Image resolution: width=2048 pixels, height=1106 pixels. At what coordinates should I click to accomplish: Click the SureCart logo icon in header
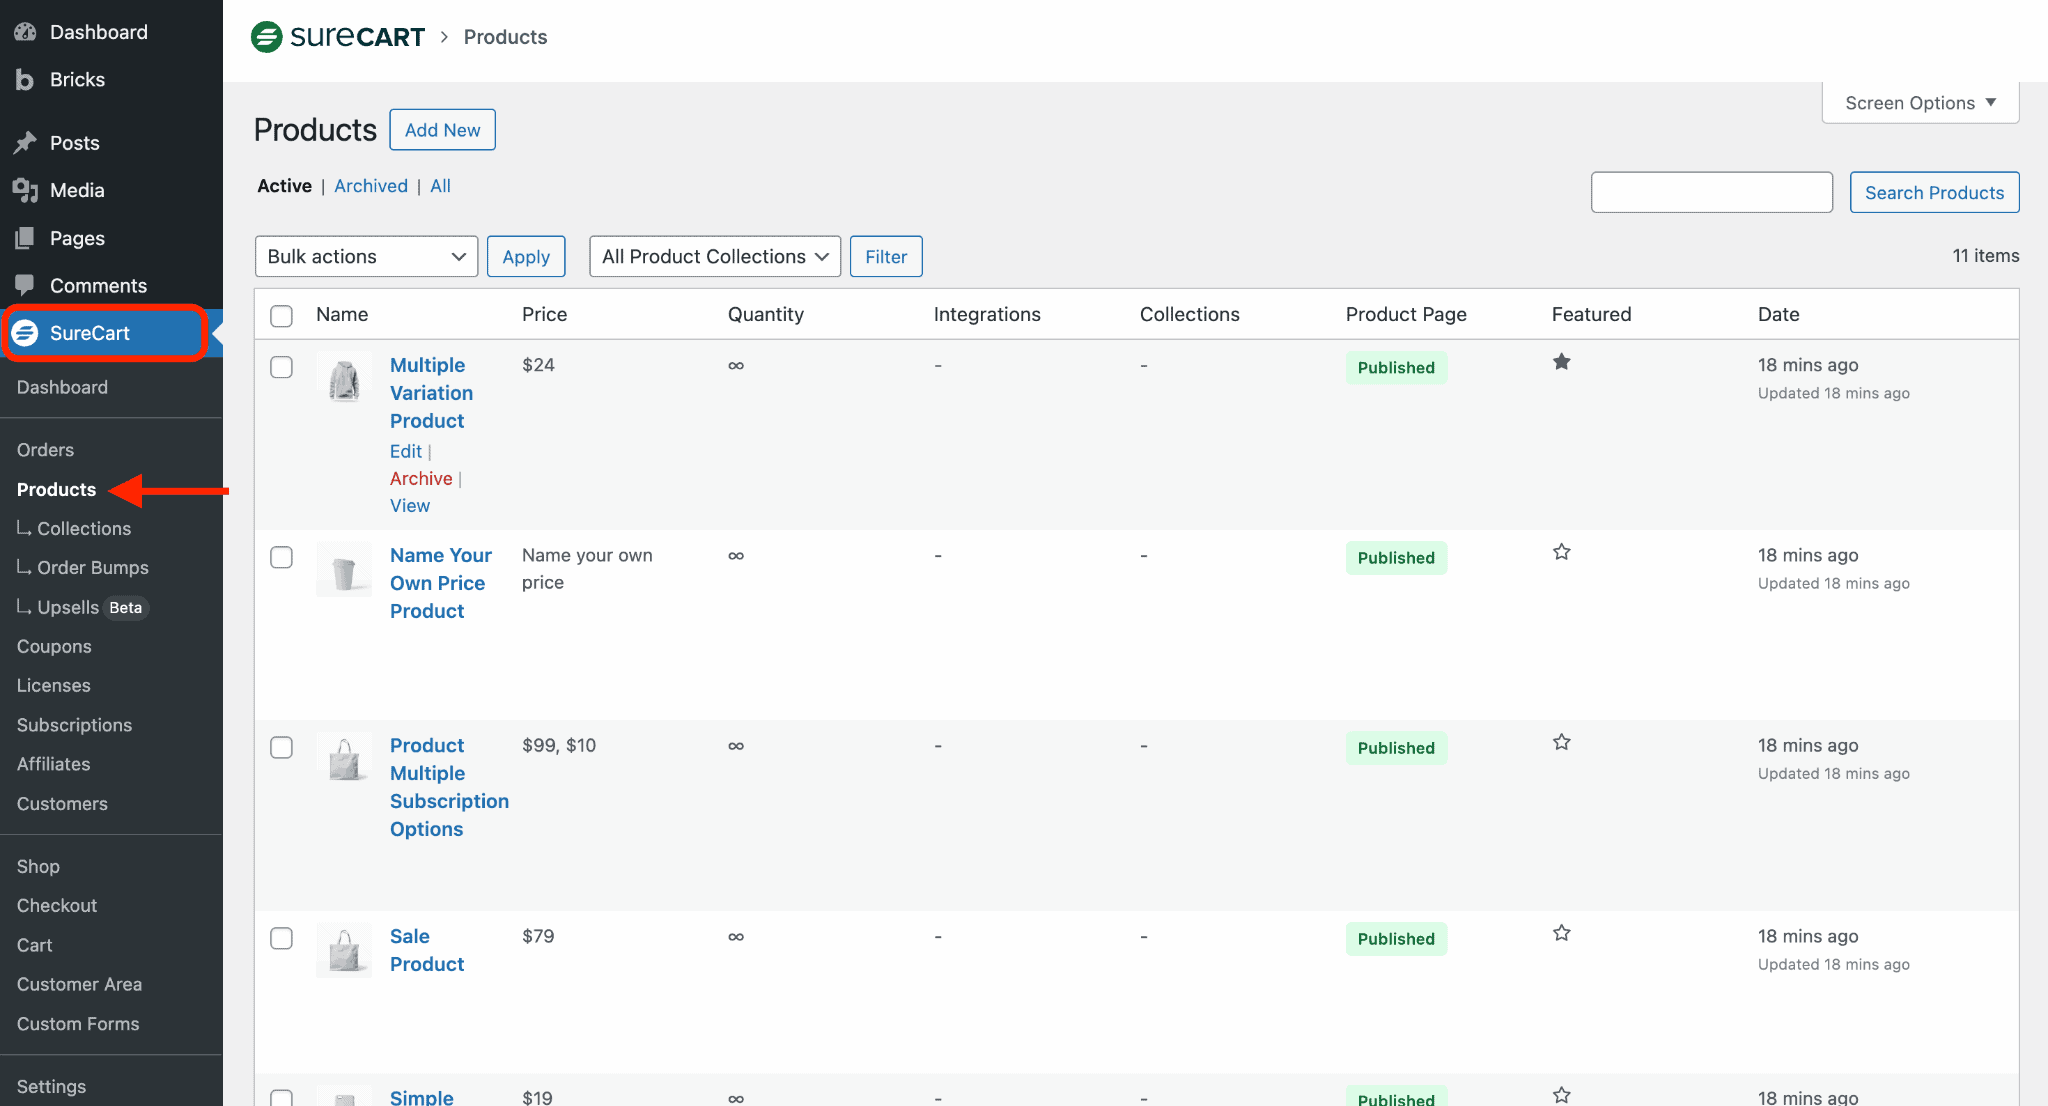click(266, 37)
